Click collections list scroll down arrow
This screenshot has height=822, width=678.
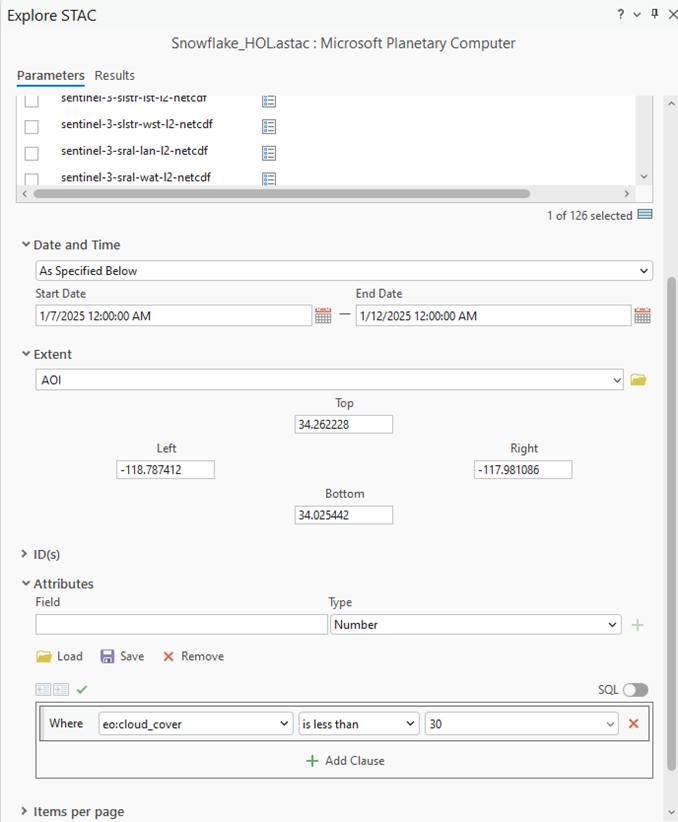pyautogui.click(x=644, y=177)
